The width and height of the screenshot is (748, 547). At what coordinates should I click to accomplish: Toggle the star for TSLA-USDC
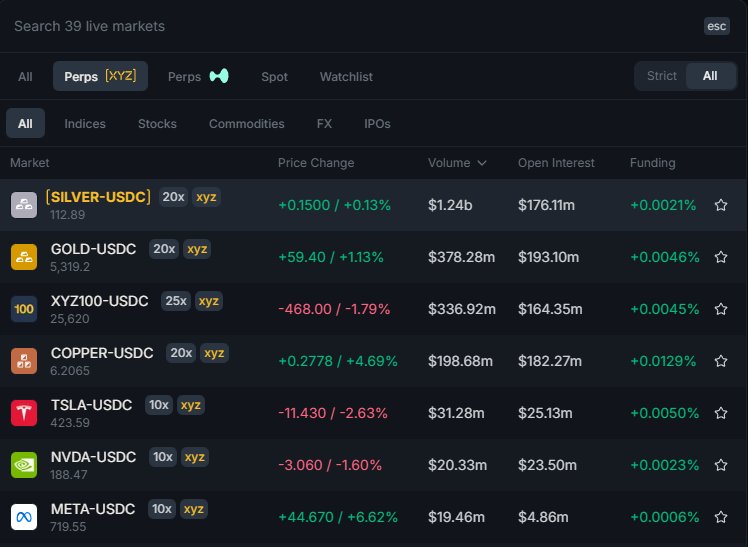click(x=721, y=413)
